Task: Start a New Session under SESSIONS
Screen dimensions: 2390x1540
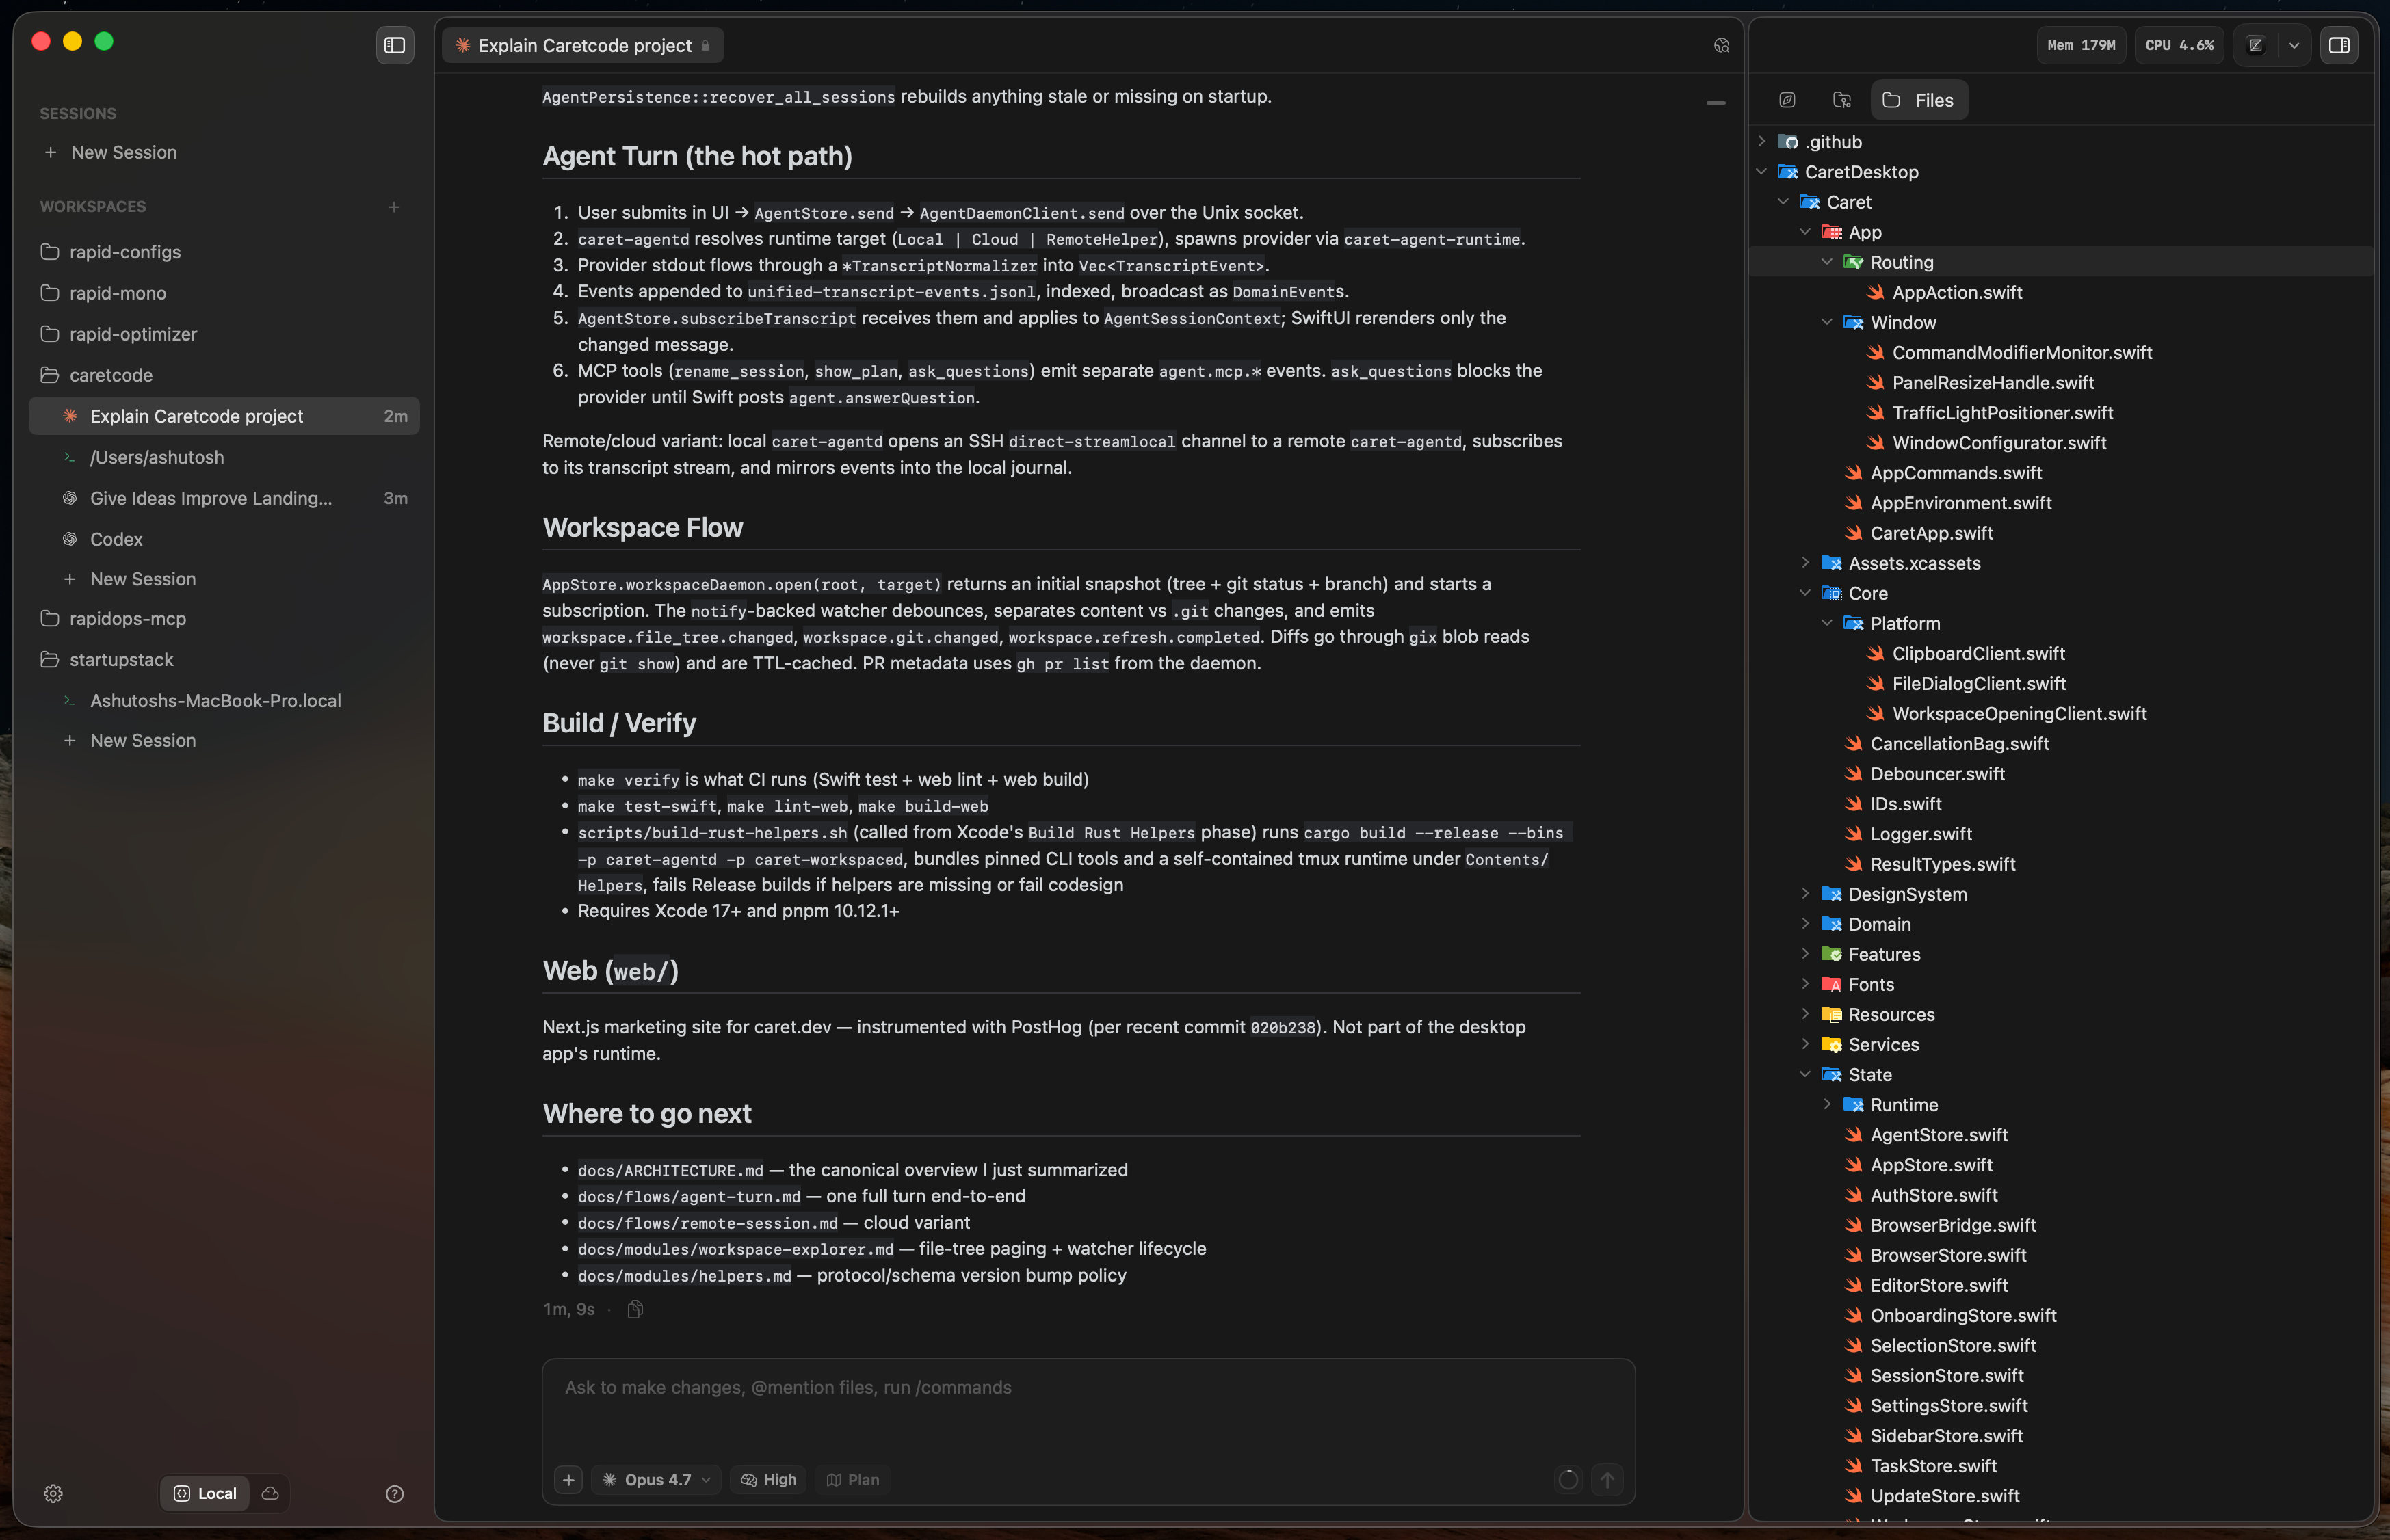Action: tap(123, 152)
